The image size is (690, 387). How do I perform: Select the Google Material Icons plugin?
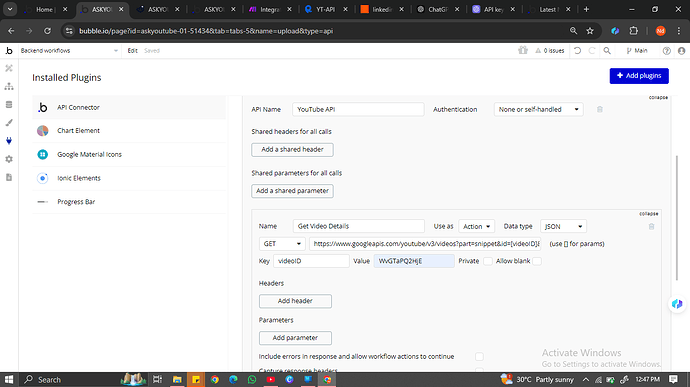tap(129, 155)
